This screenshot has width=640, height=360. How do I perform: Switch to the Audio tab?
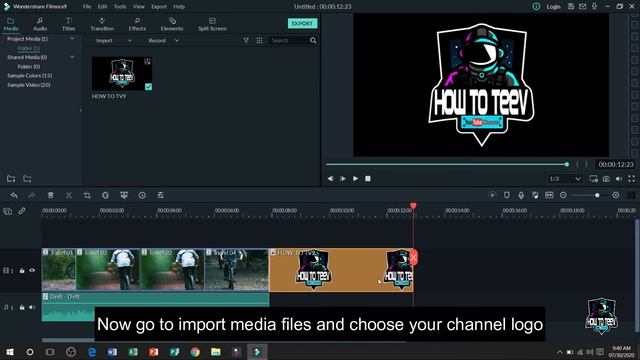pos(40,24)
